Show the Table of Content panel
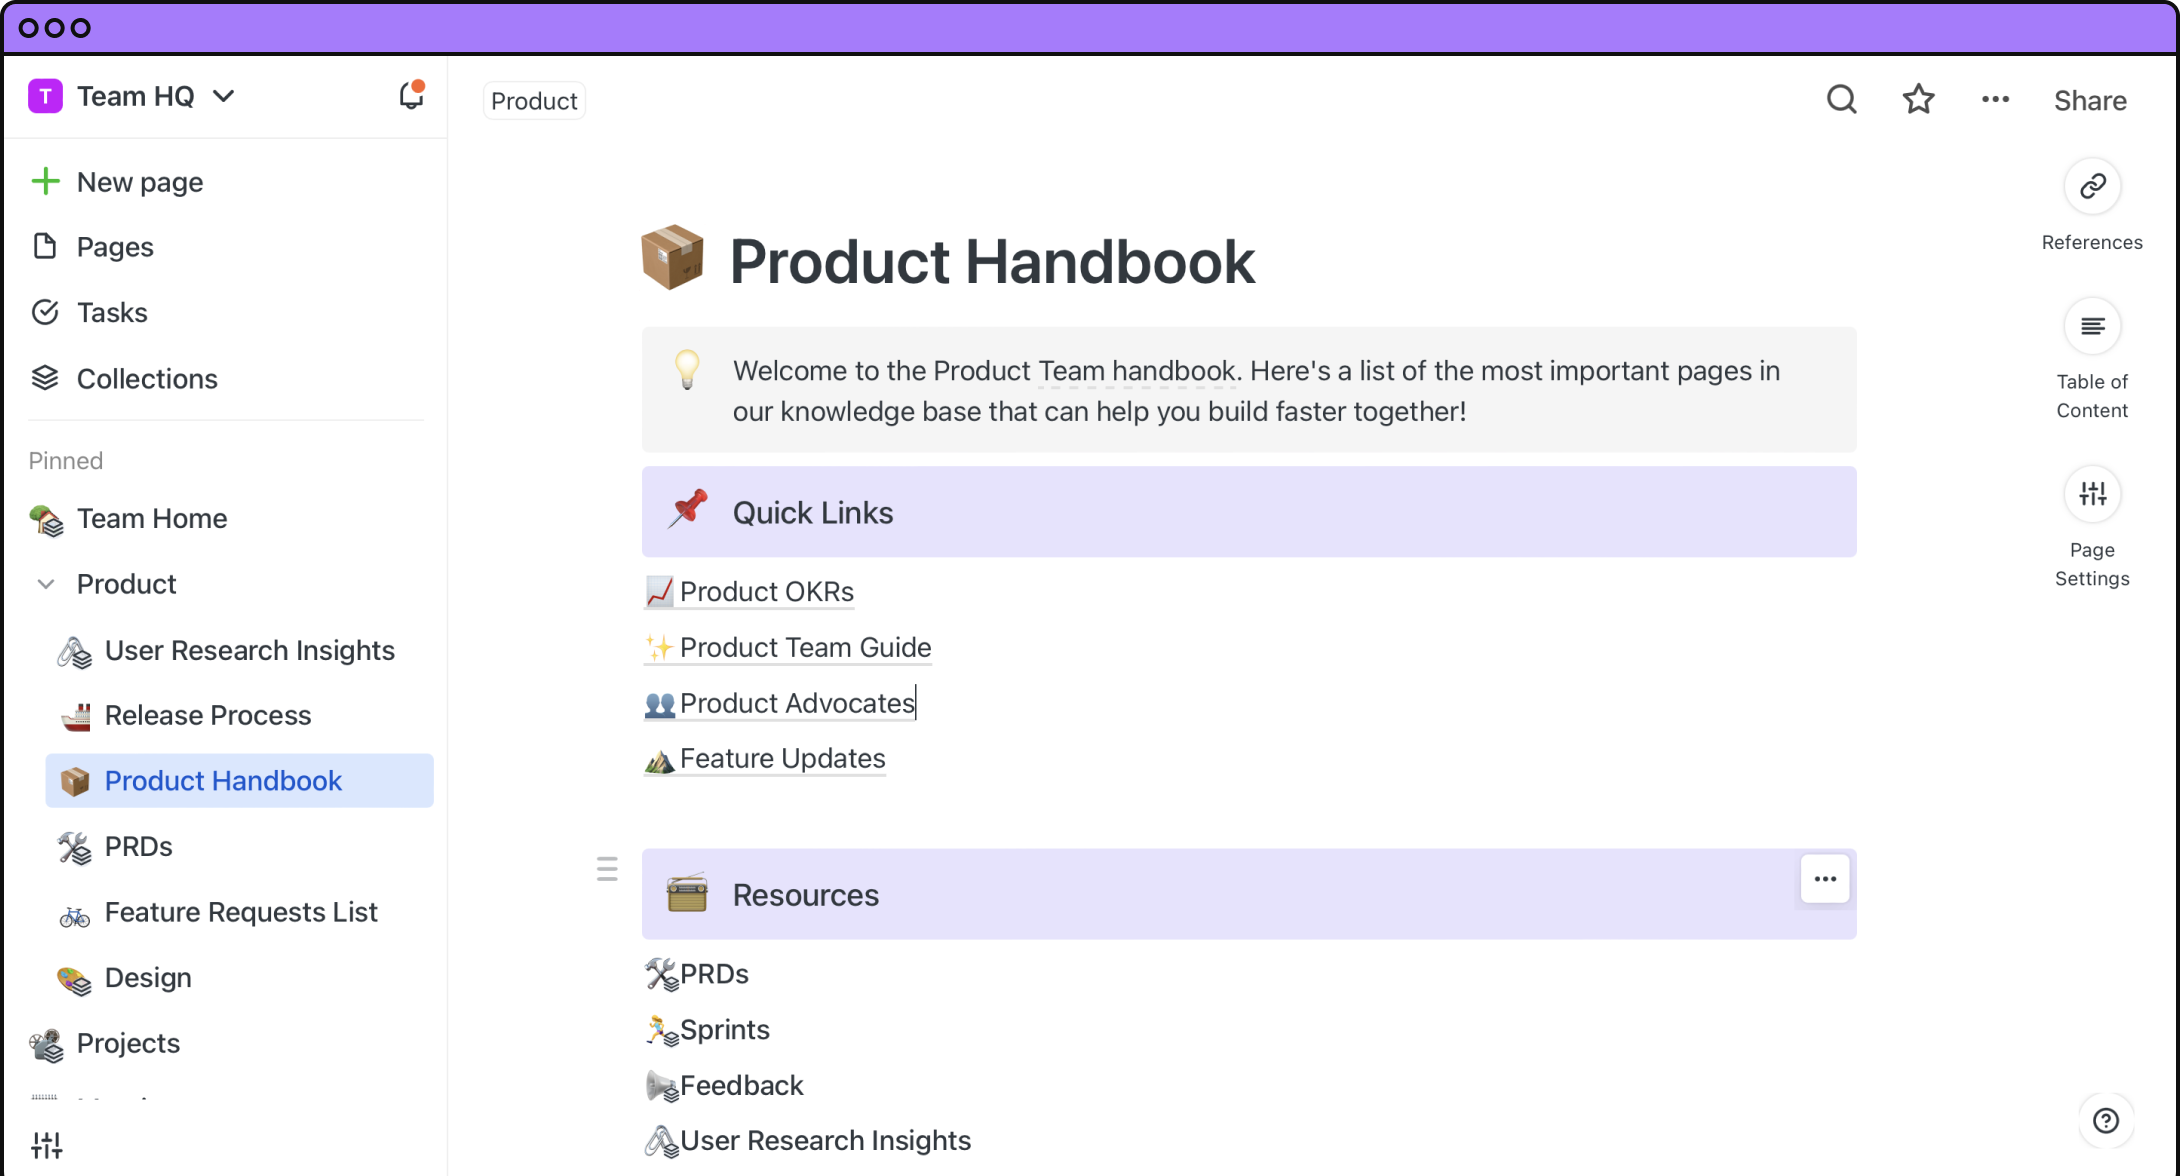This screenshot has width=2180, height=1176. tap(2092, 327)
